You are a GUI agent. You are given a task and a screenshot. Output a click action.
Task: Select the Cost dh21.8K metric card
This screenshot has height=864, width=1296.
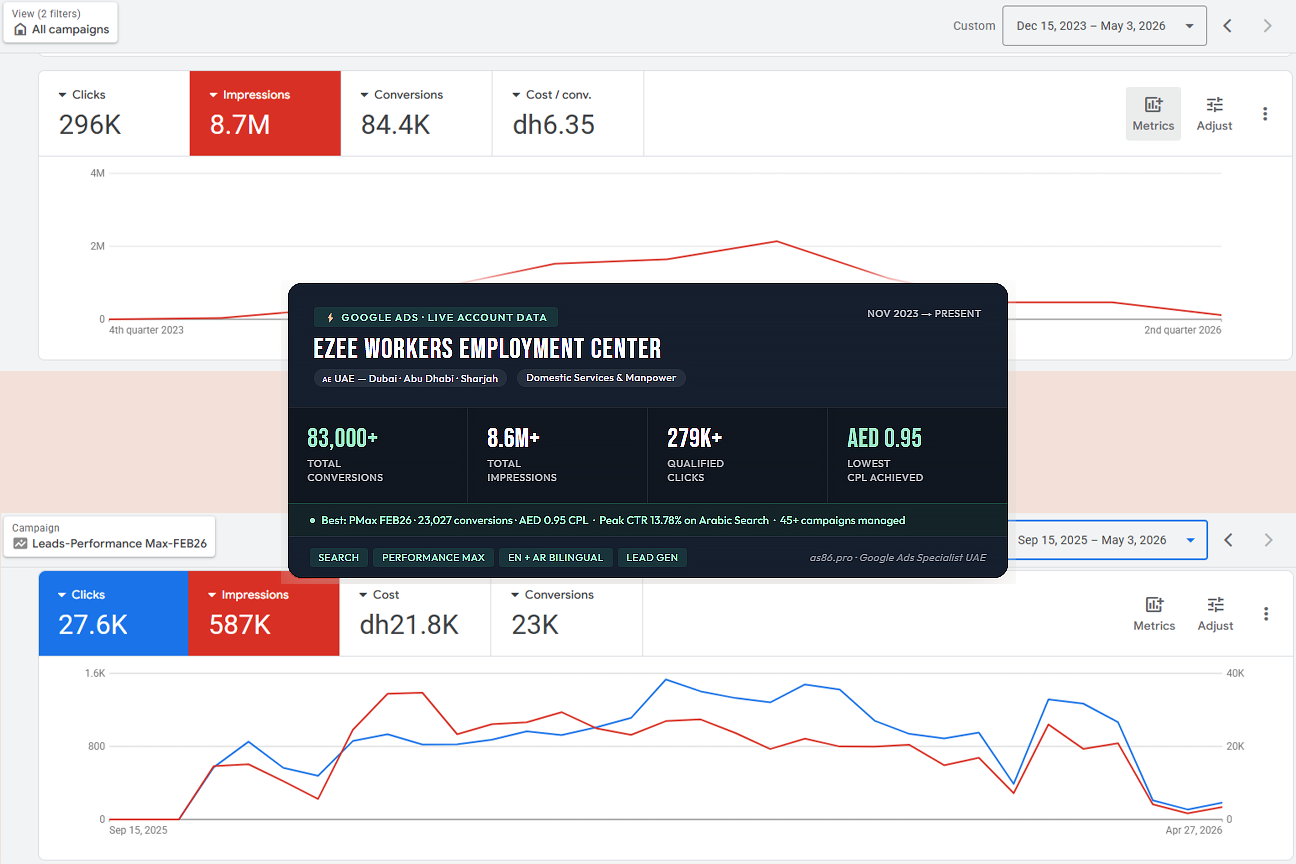click(x=415, y=613)
